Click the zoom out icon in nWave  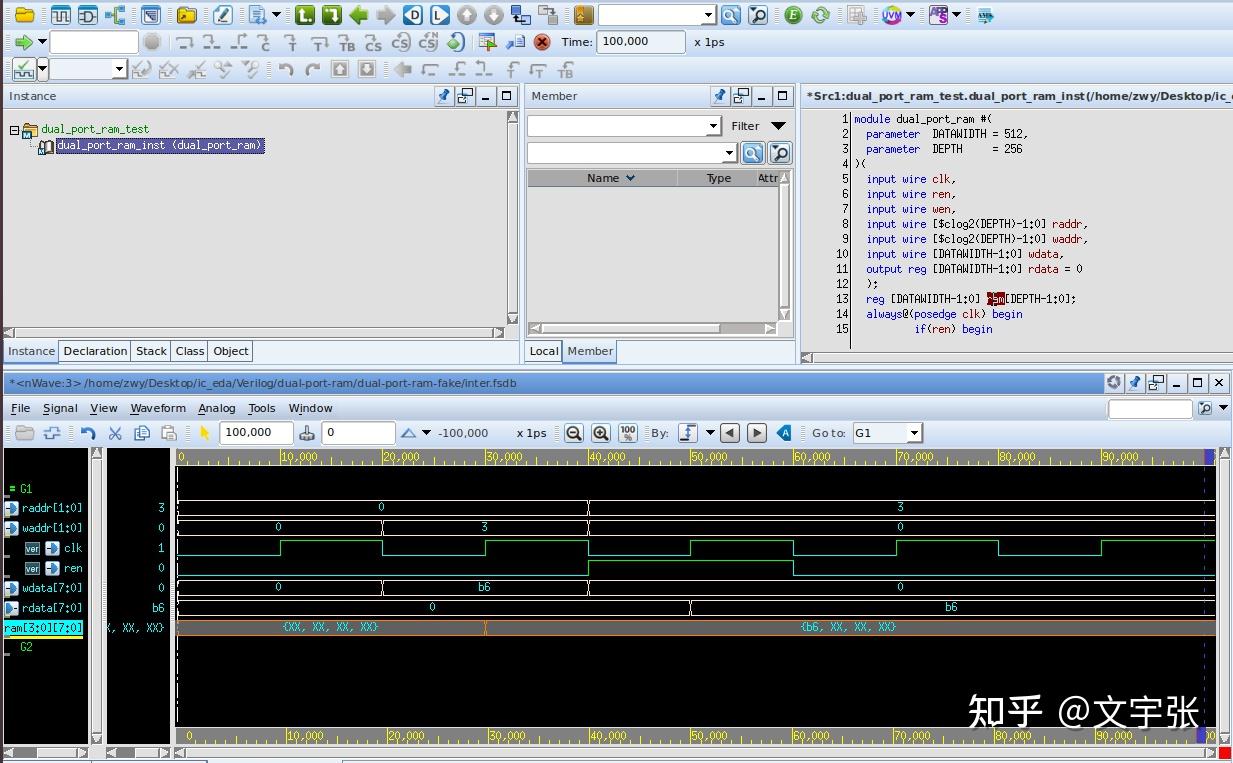[574, 433]
